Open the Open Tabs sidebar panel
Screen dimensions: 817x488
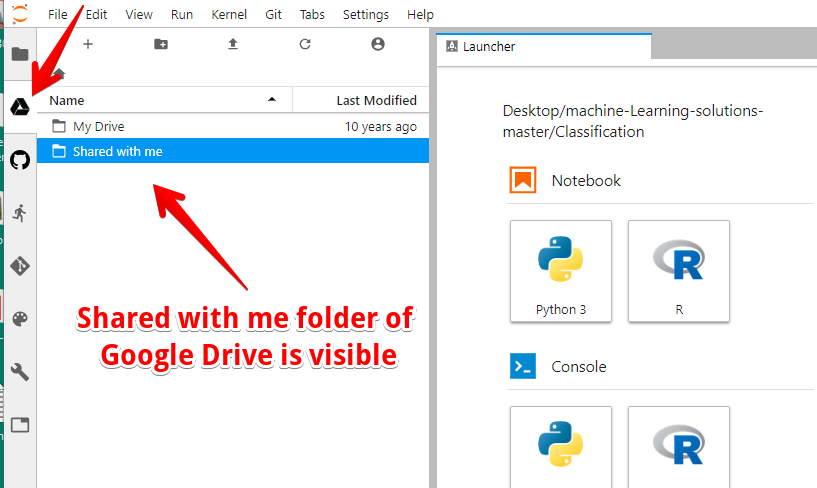point(20,425)
